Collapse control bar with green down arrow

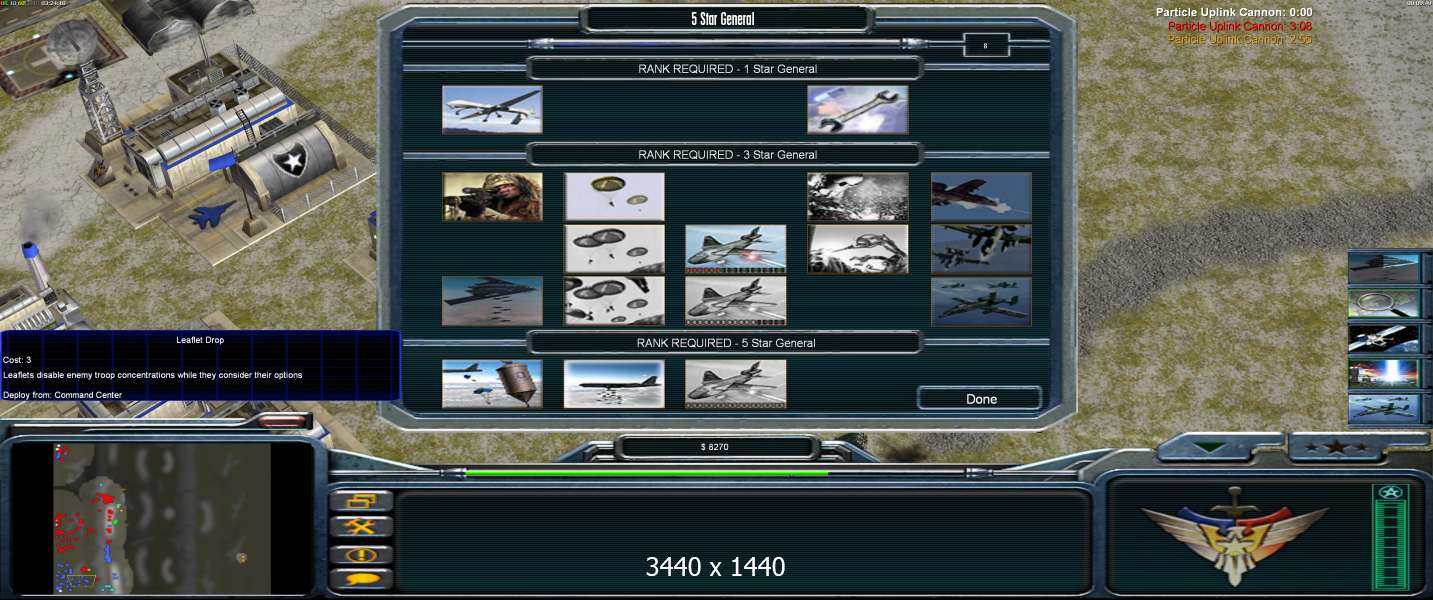point(1209,448)
